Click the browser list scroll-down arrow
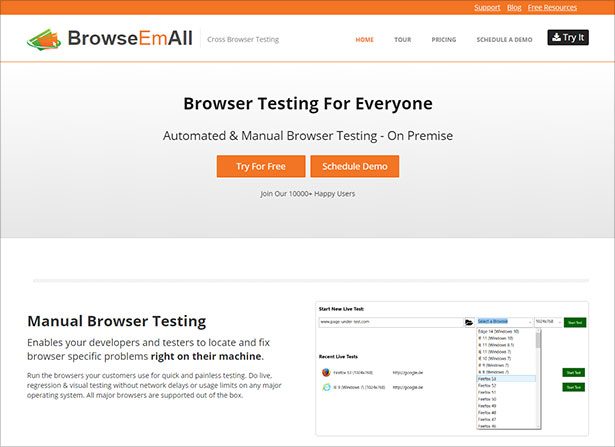 pyautogui.click(x=538, y=426)
